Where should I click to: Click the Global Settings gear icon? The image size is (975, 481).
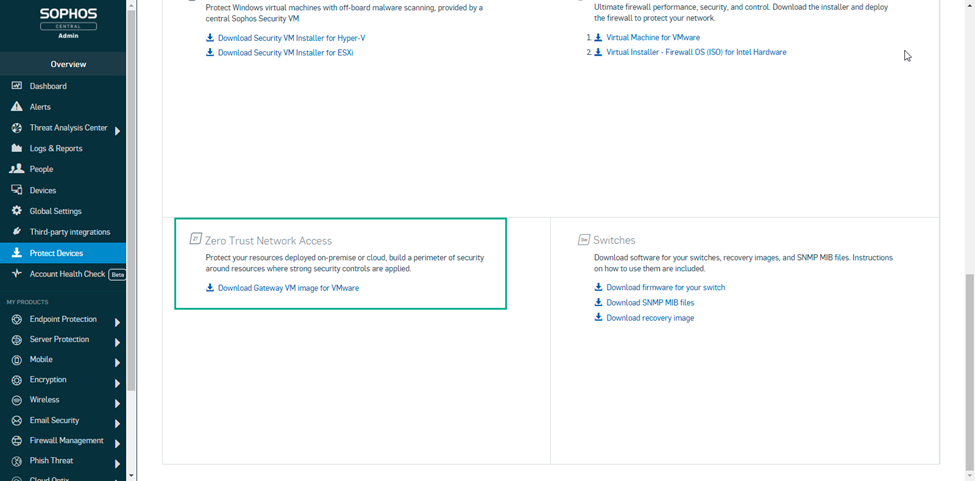click(17, 211)
